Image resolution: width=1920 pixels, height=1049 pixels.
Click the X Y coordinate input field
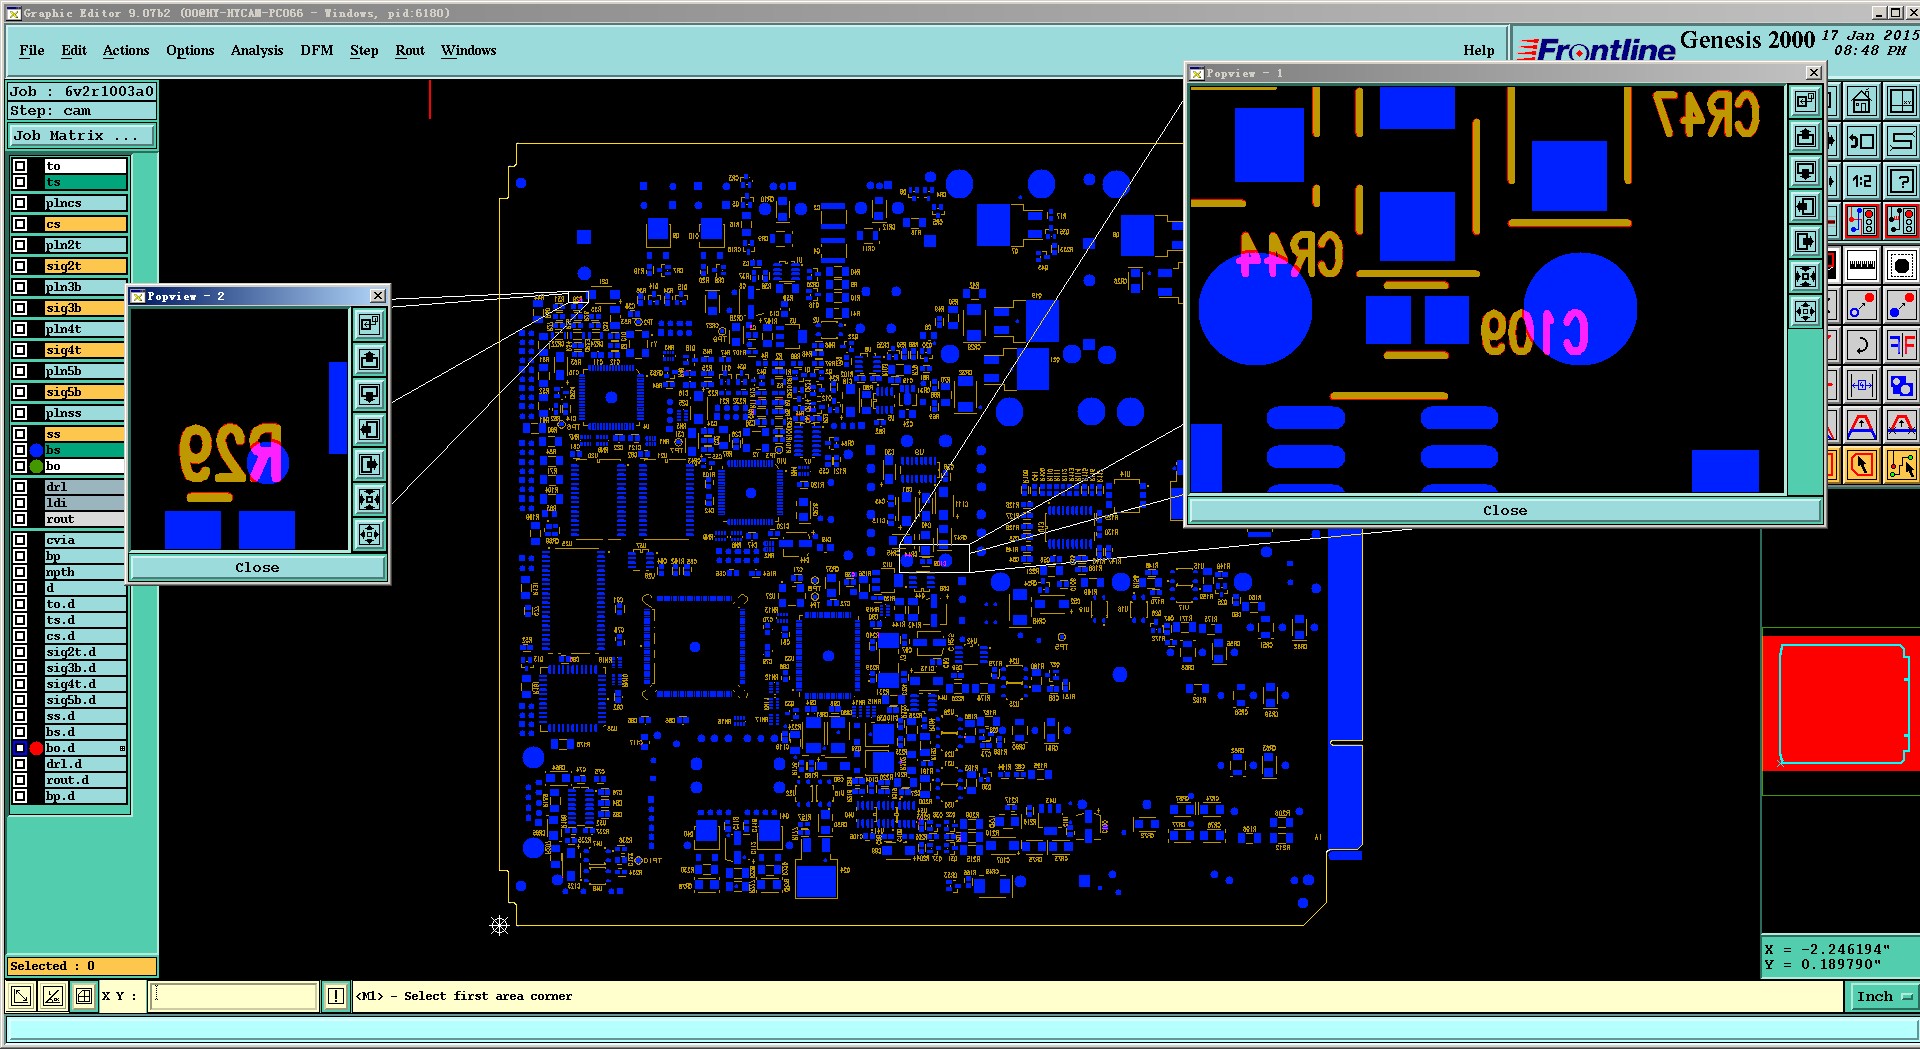click(234, 996)
